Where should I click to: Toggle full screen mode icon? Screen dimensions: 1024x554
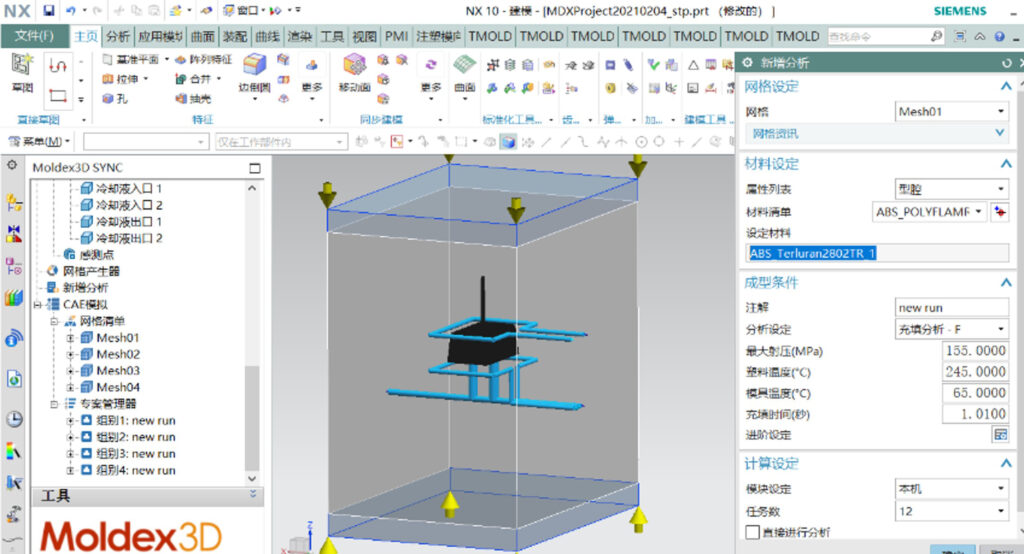(x=959, y=37)
